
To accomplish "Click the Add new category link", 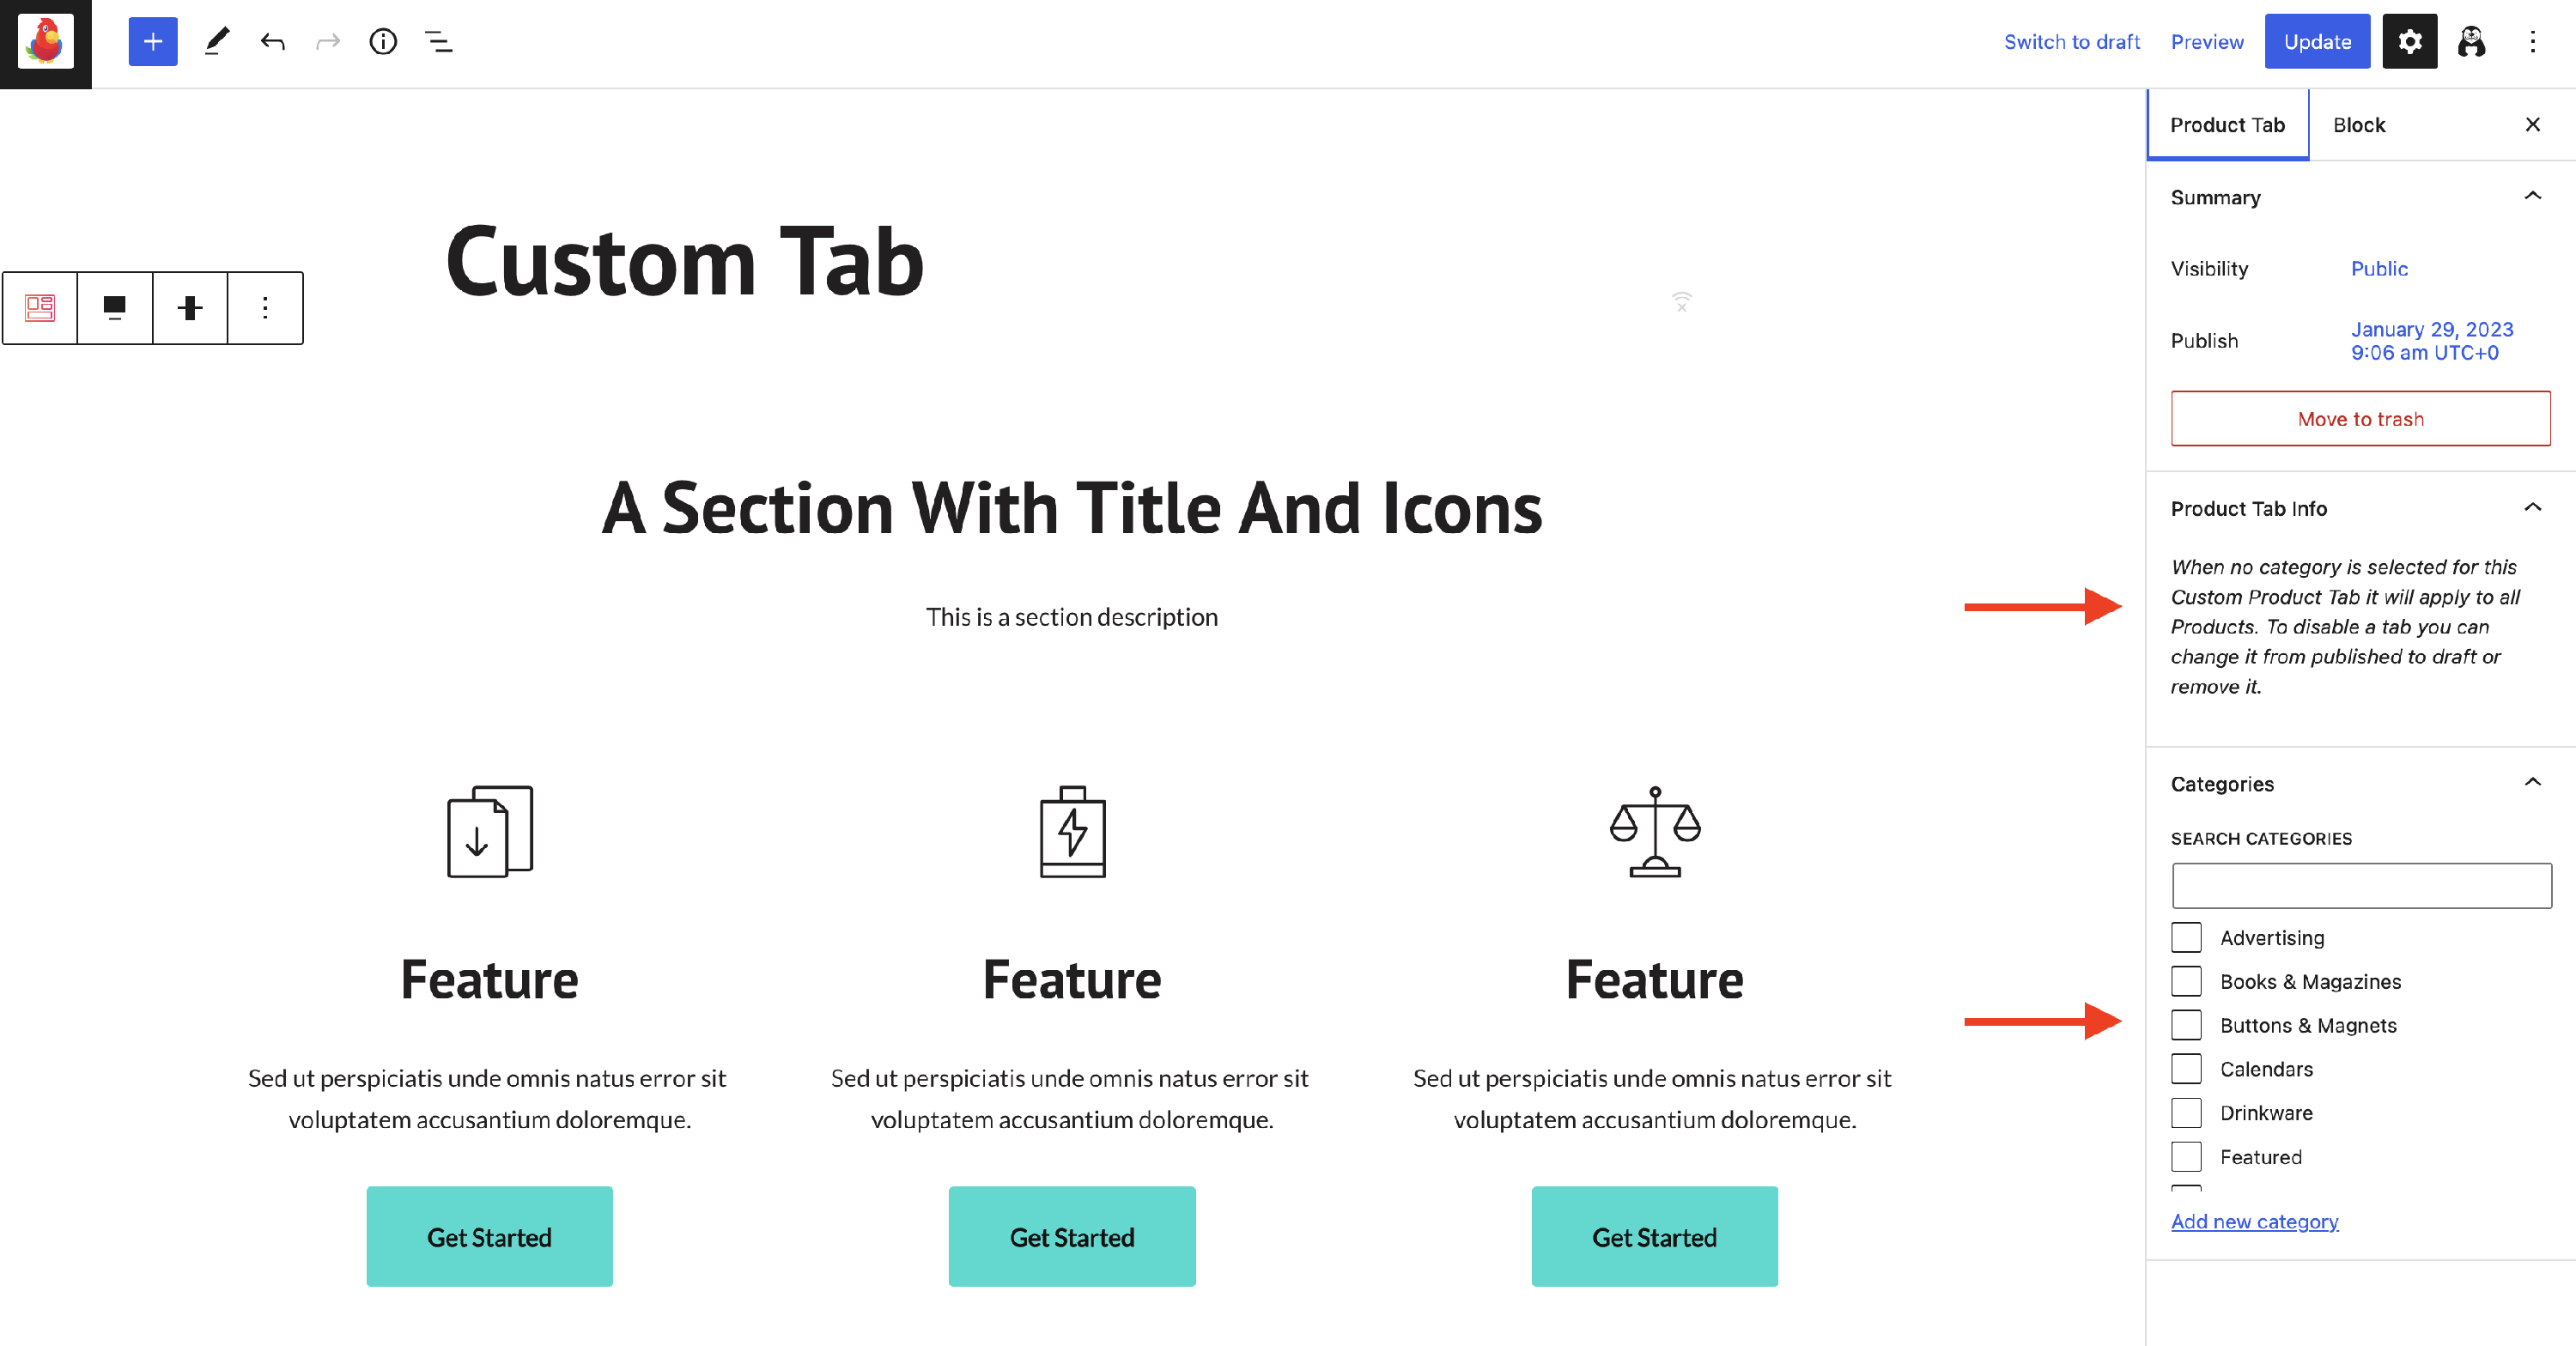I will [x=2254, y=1221].
